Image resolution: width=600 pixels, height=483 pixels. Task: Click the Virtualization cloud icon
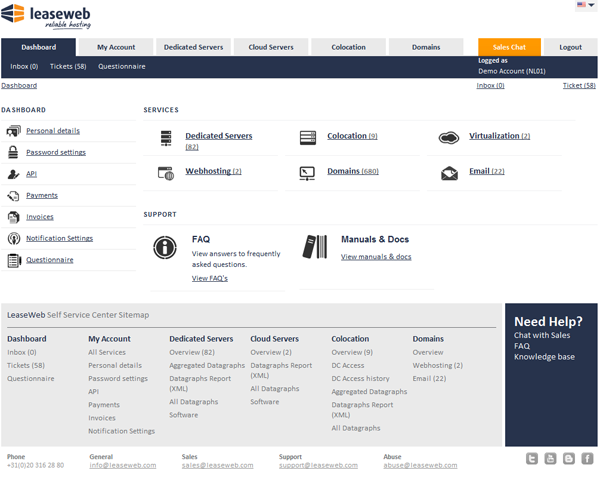click(x=449, y=137)
